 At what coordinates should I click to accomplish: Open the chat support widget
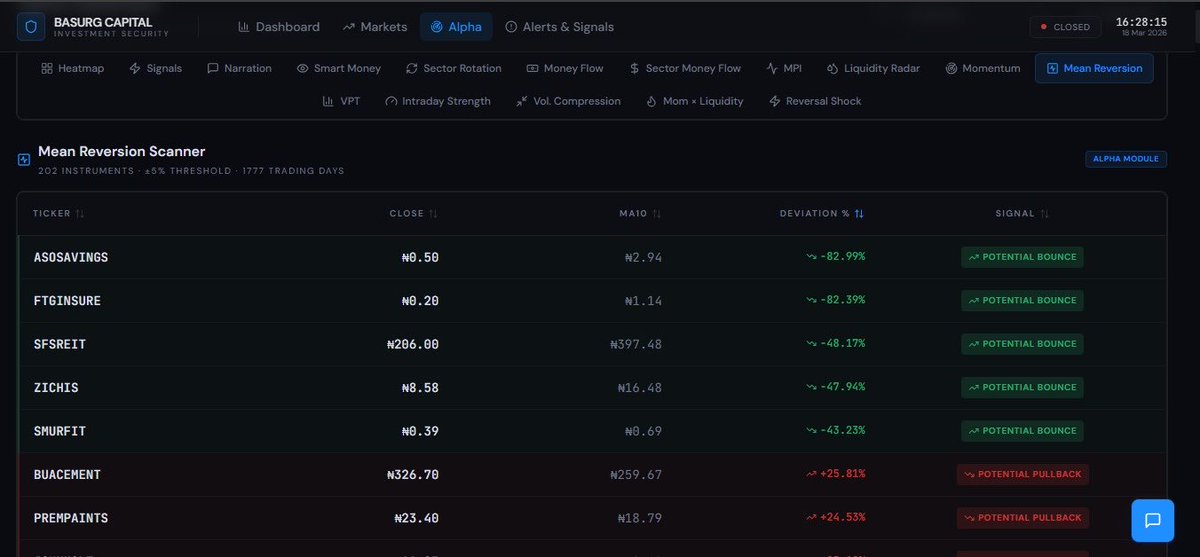pos(1152,520)
